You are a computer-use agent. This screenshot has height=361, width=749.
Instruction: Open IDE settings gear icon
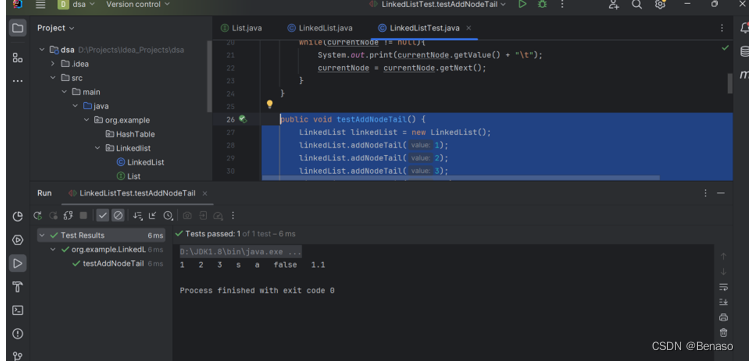pos(660,4)
